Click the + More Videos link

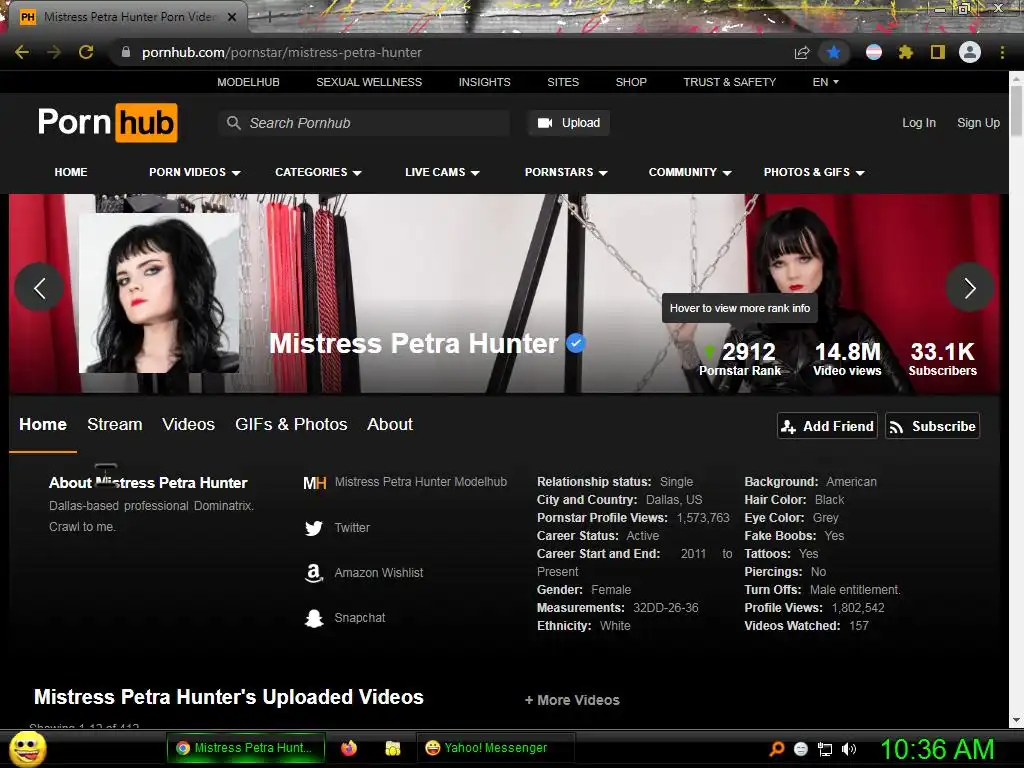572,700
